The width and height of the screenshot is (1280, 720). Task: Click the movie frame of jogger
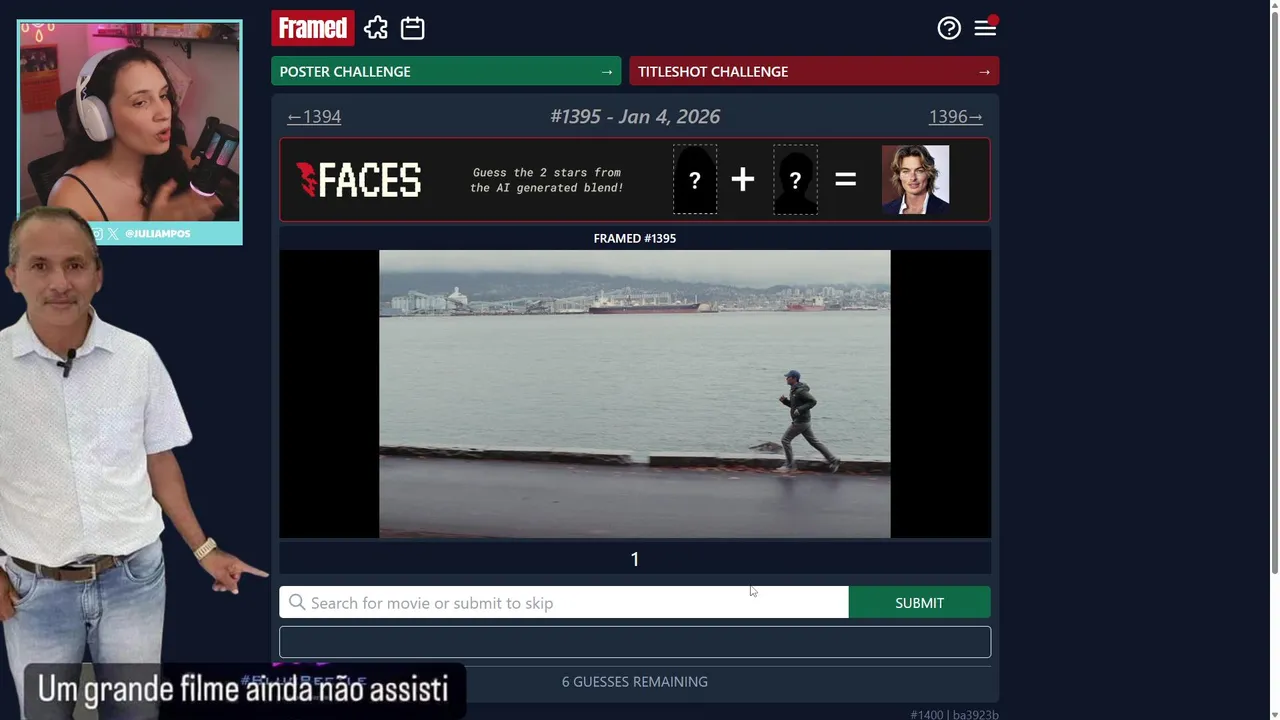point(635,394)
